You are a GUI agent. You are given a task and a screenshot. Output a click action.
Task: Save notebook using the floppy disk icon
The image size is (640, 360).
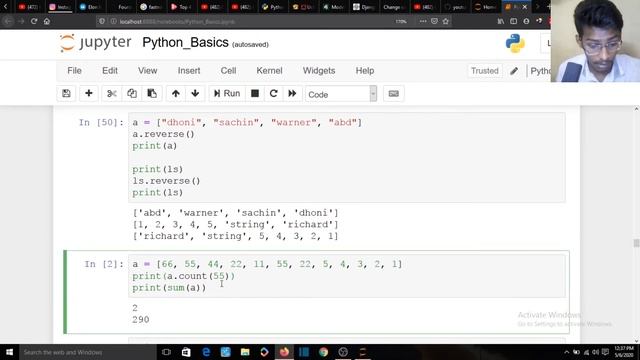click(66, 93)
